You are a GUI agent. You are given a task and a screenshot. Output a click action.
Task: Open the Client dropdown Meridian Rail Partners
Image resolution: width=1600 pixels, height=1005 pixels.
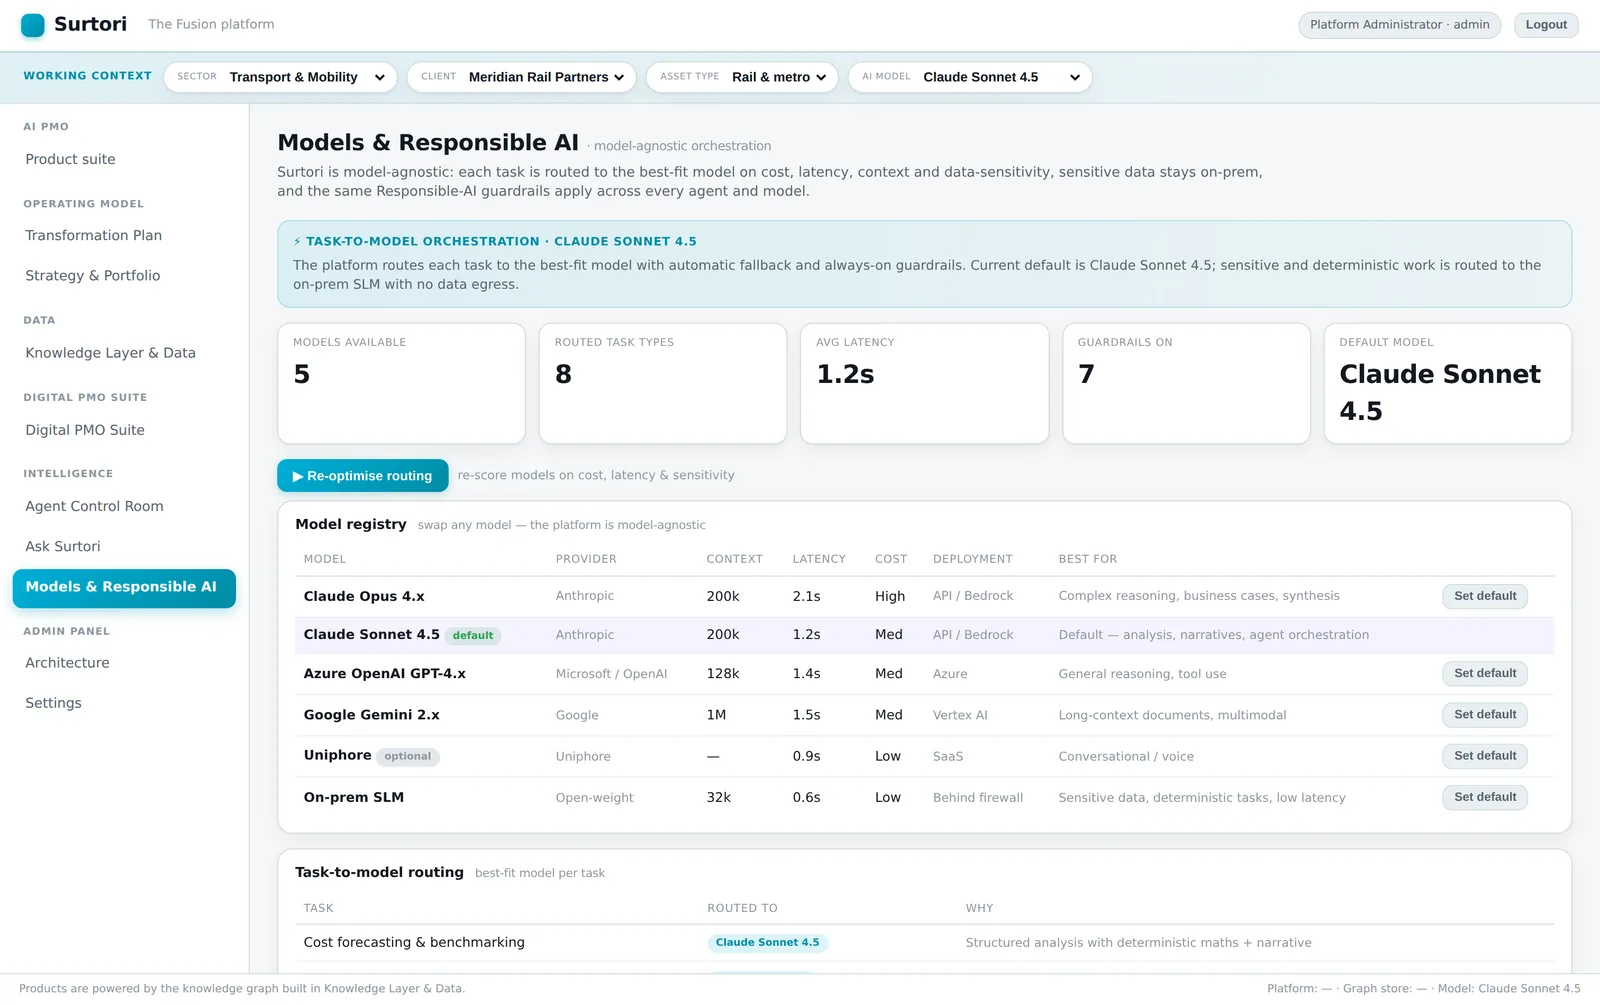click(521, 77)
